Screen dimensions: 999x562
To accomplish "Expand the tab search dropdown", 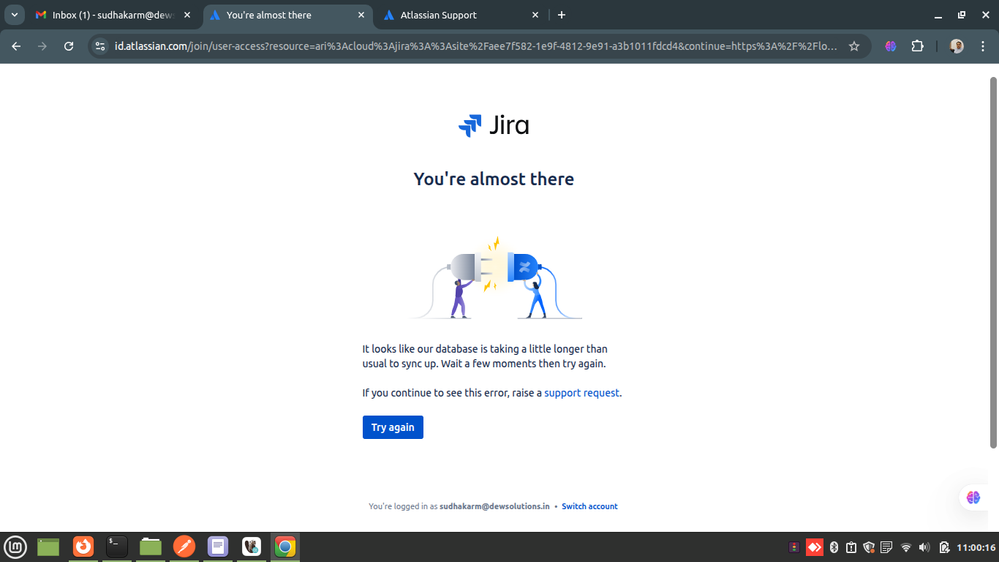I will 14,15.
